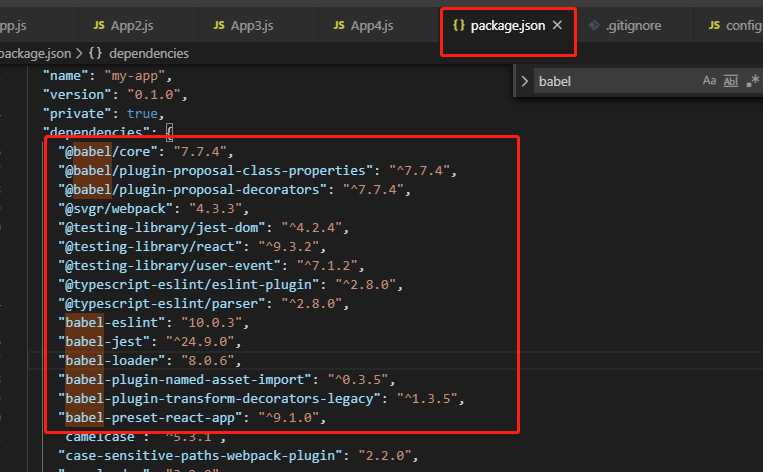Click the "^24.9.0" version string

point(200,342)
